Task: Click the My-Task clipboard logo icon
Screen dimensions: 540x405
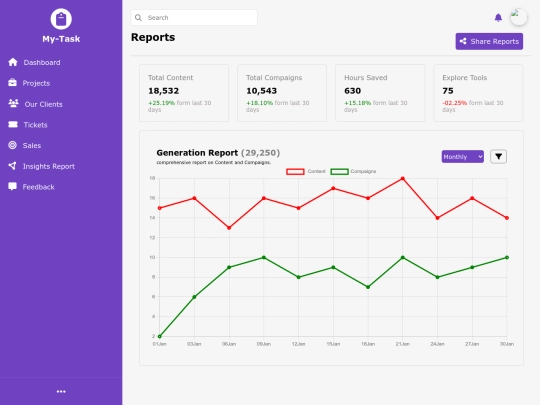Action: (61, 19)
